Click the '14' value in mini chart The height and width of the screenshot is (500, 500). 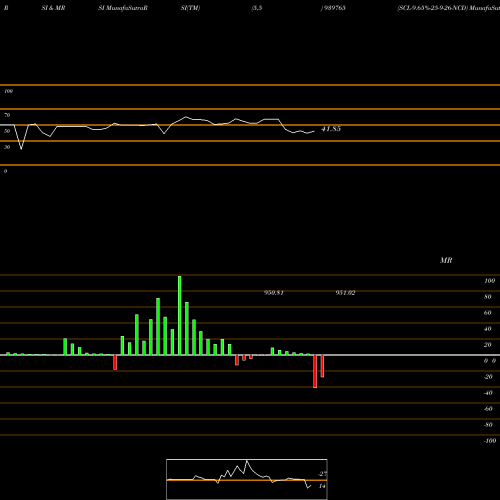(x=322, y=486)
